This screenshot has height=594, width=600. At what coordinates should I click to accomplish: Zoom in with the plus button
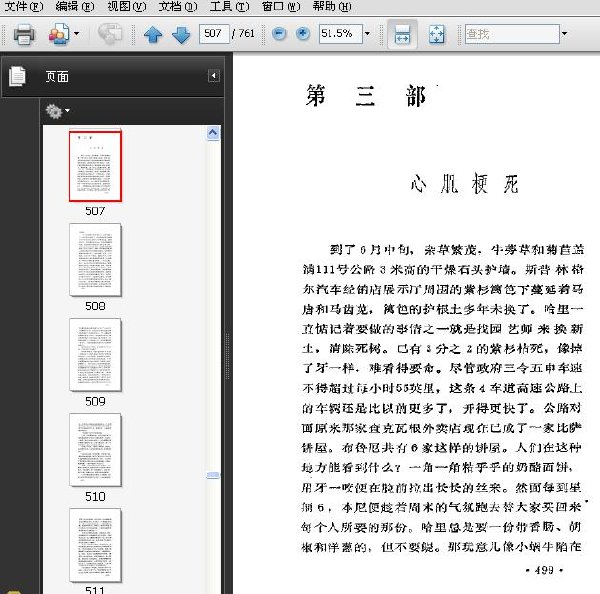[x=303, y=34]
